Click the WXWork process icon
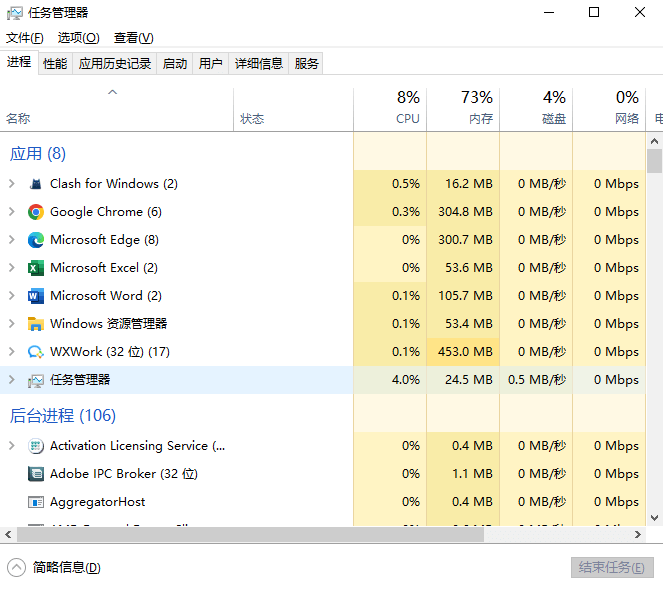The height and width of the screenshot is (590, 663). (x=36, y=352)
